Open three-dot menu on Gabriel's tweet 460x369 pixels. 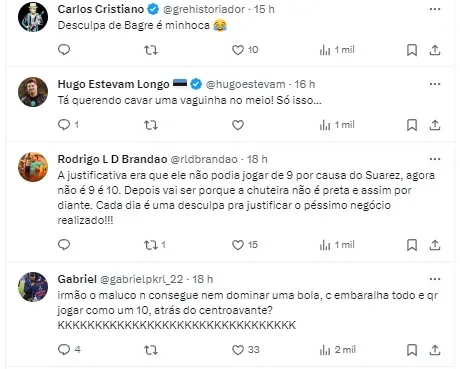click(x=435, y=279)
